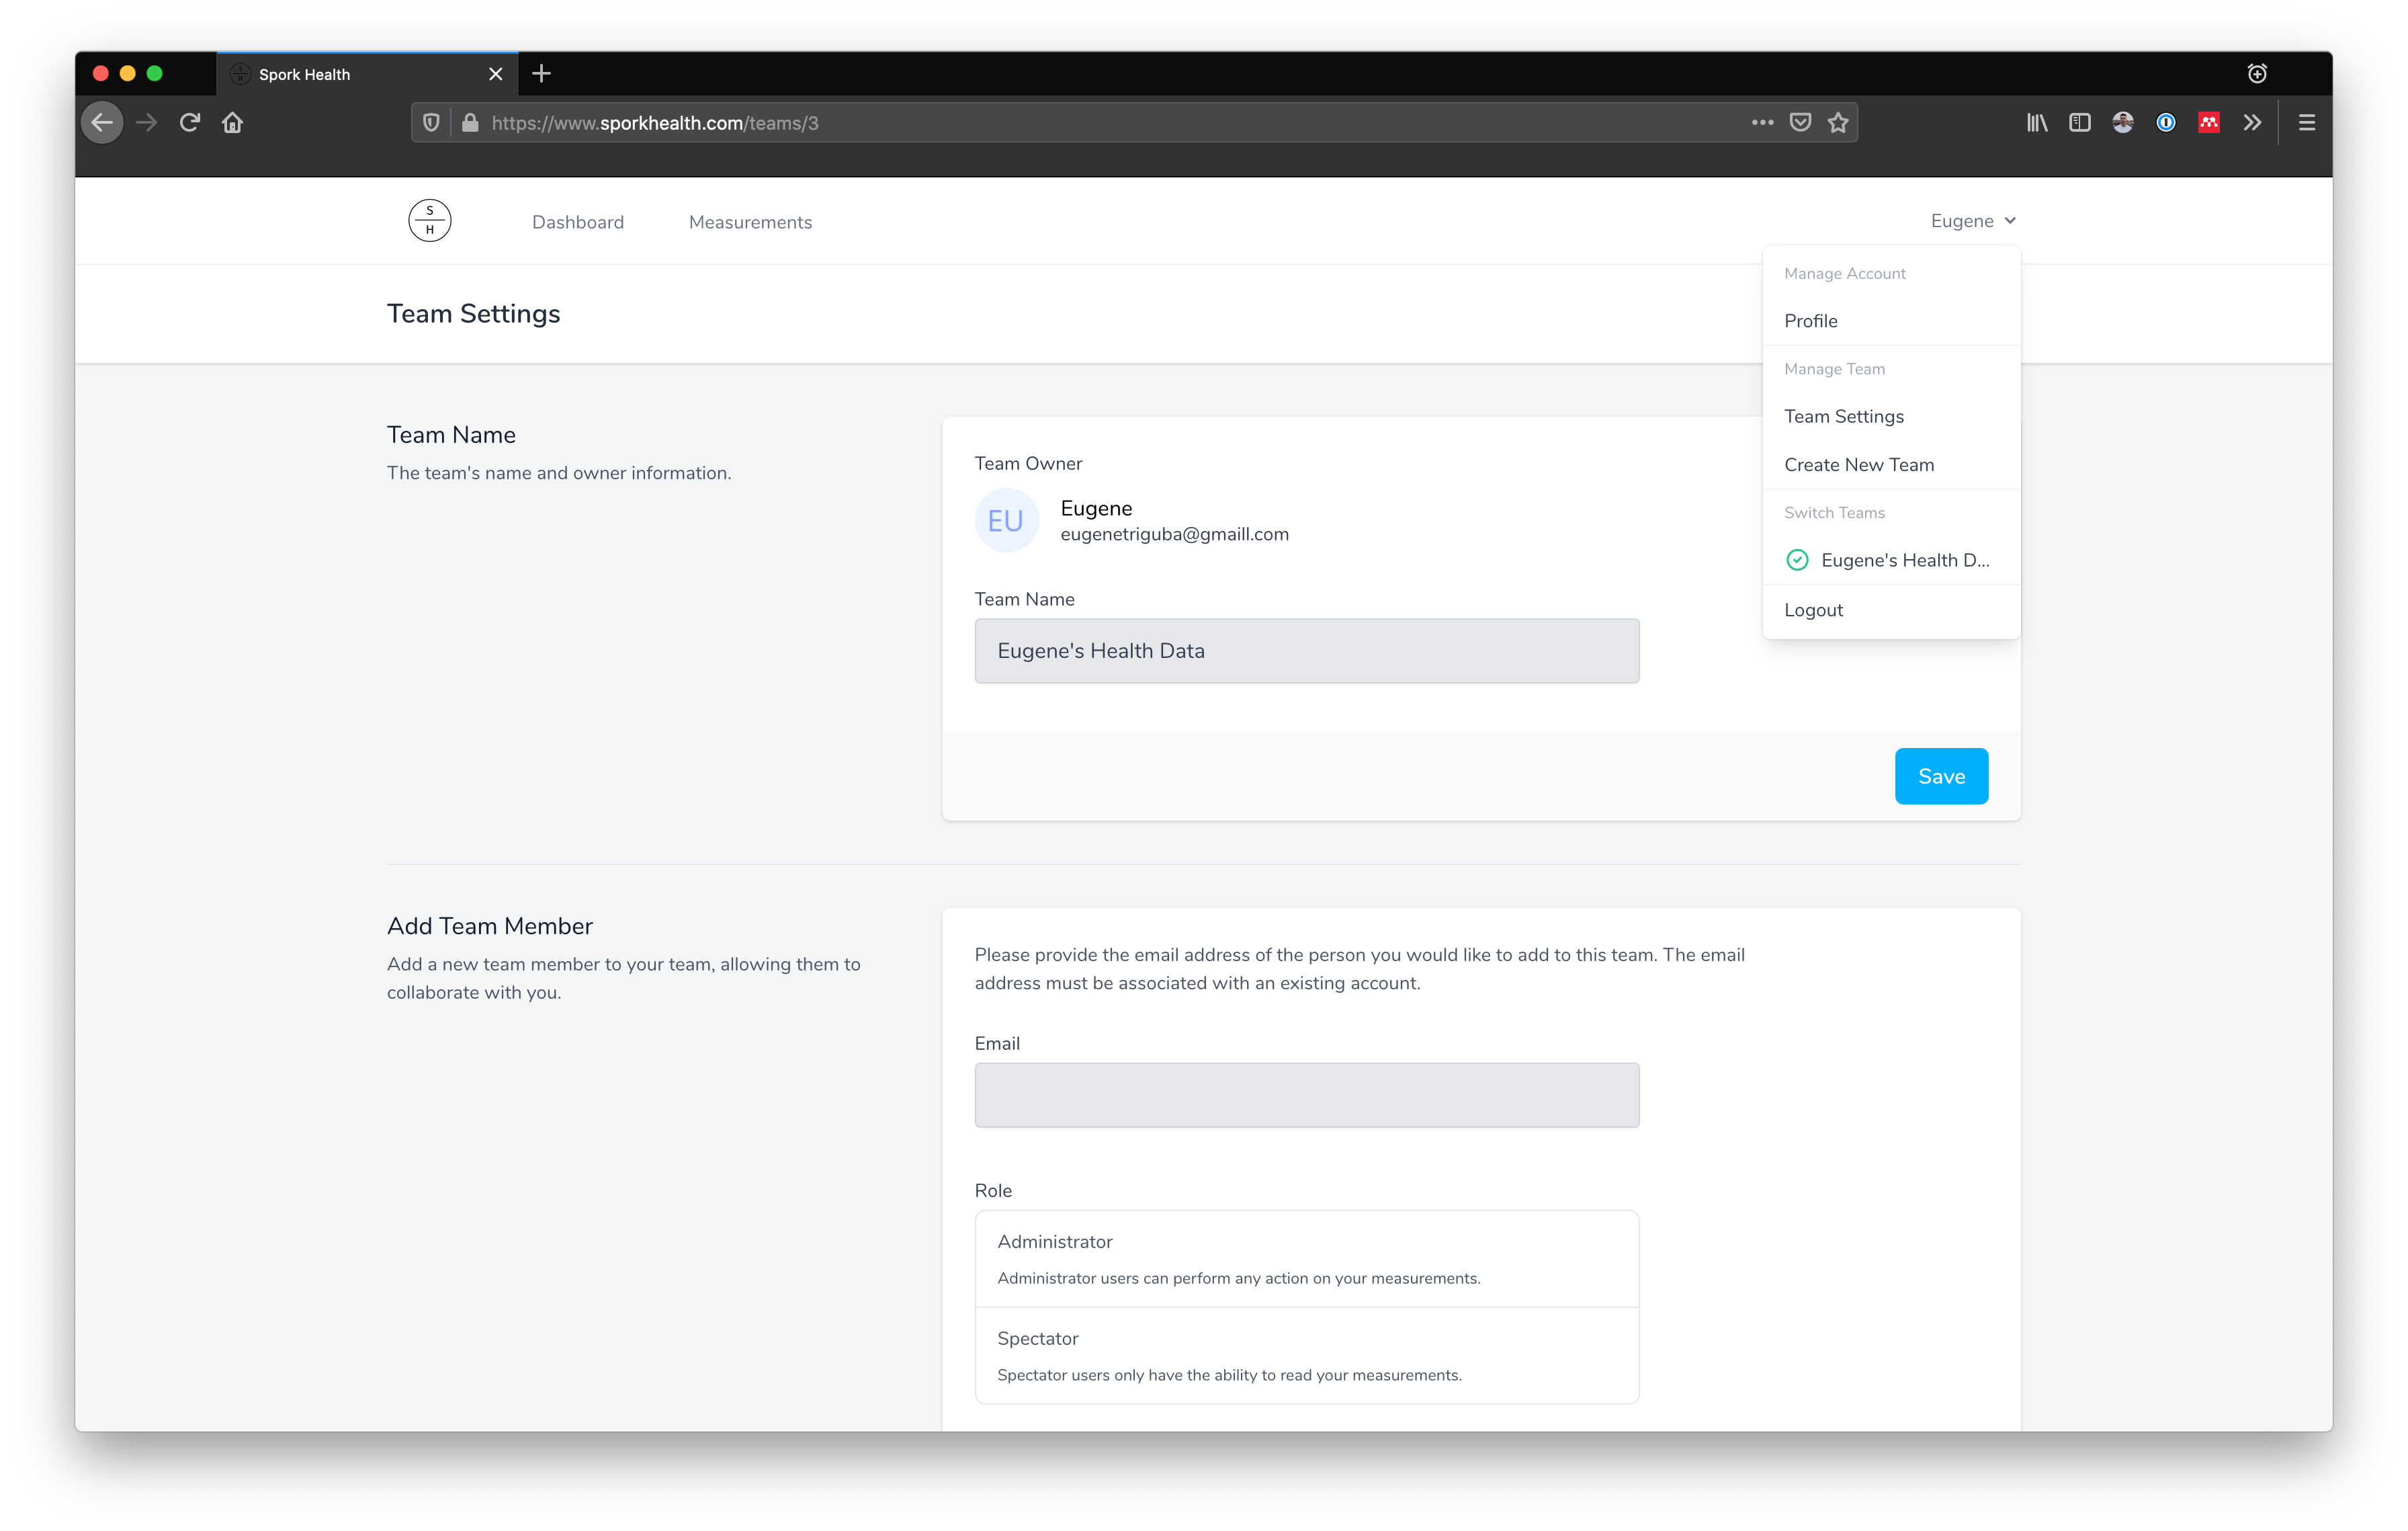Select Create New Team menu item
The width and height of the screenshot is (2408, 1531).
(x=1859, y=465)
